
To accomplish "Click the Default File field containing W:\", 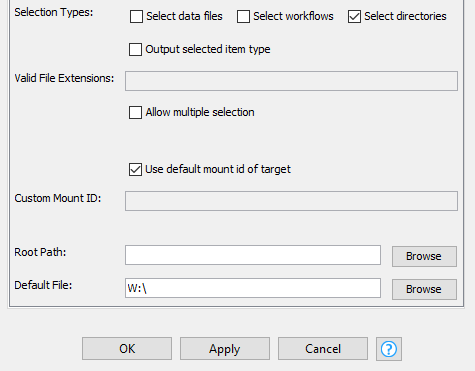I will 253,288.
